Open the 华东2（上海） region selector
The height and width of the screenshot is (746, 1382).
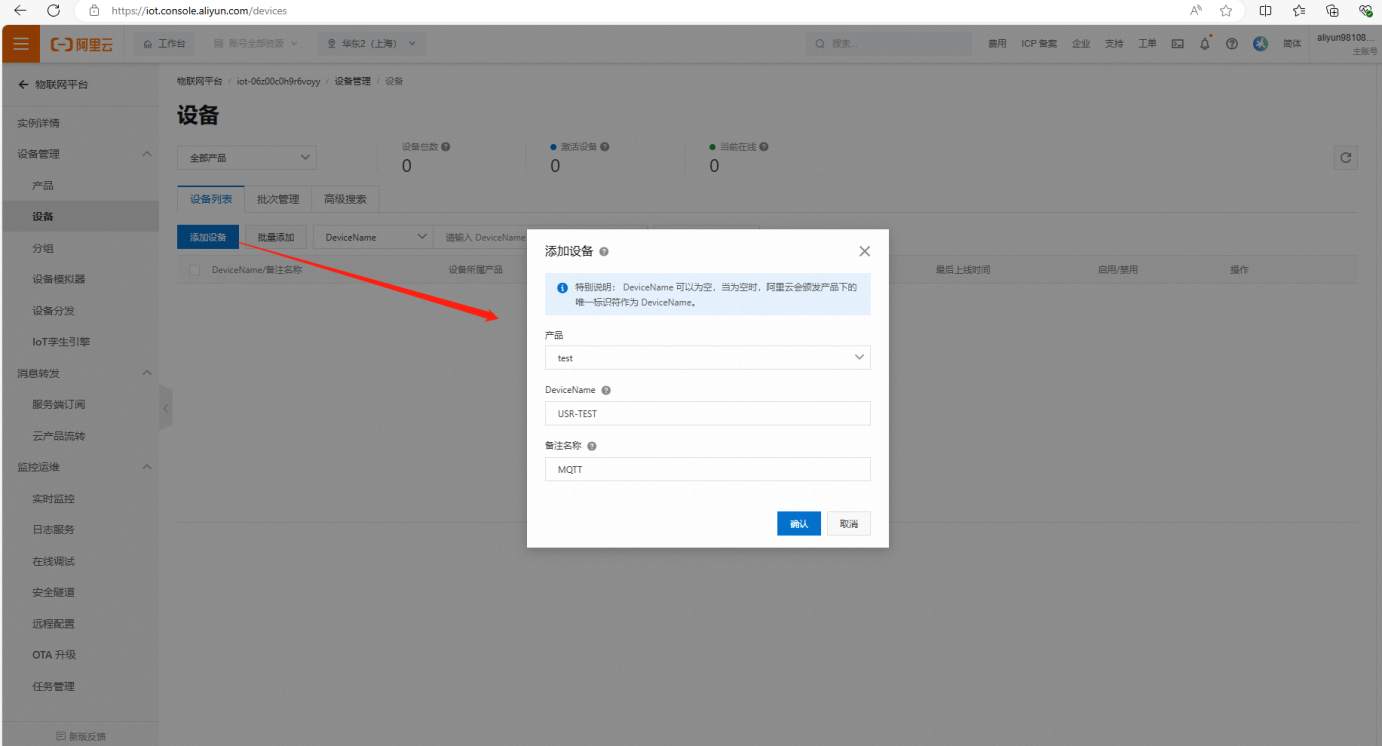pos(371,44)
